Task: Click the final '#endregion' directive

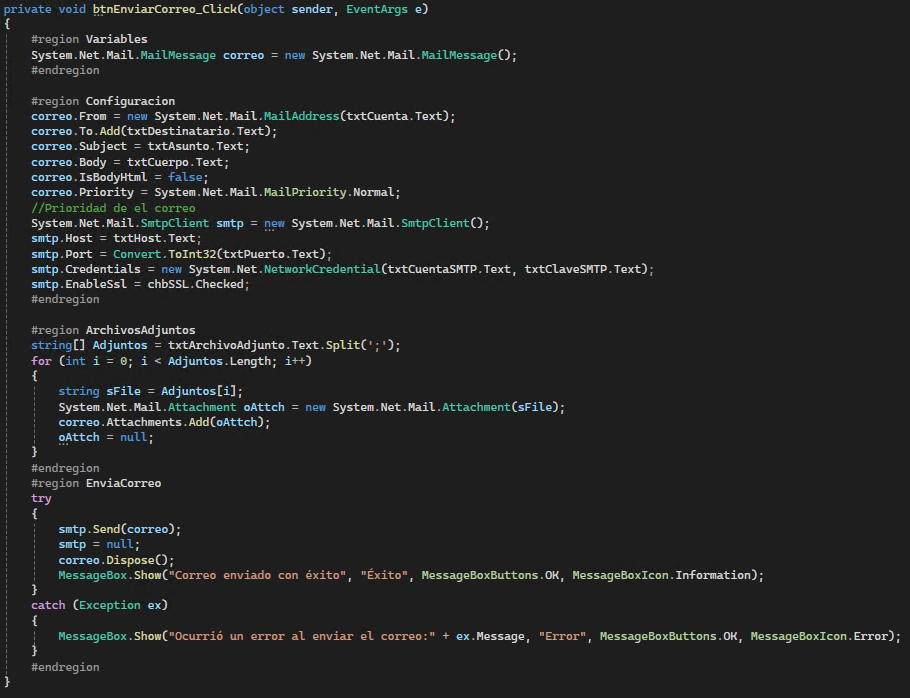Action: 65,667
